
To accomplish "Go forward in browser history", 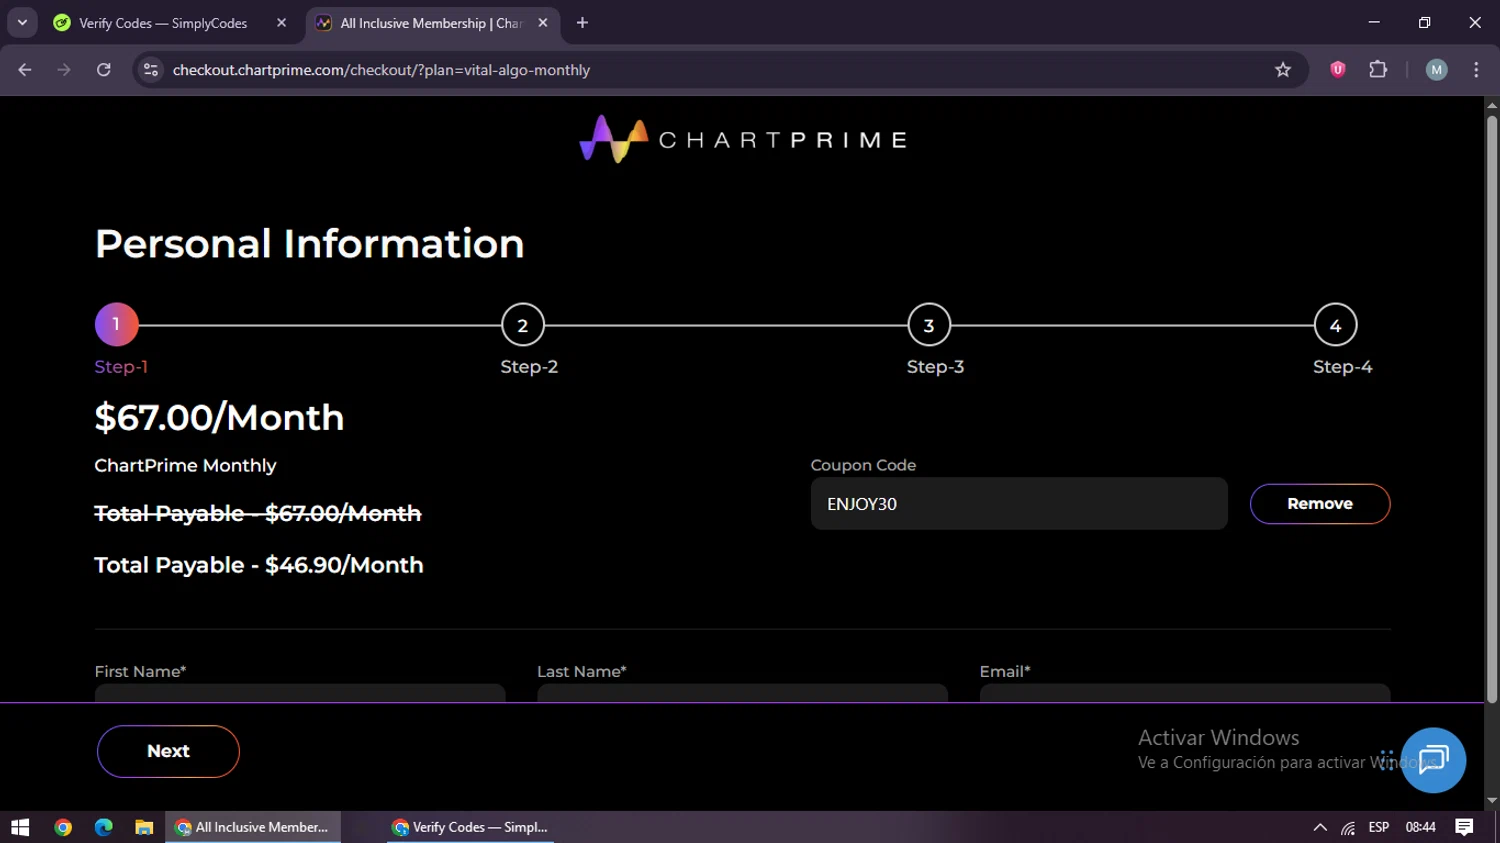I will 64,70.
